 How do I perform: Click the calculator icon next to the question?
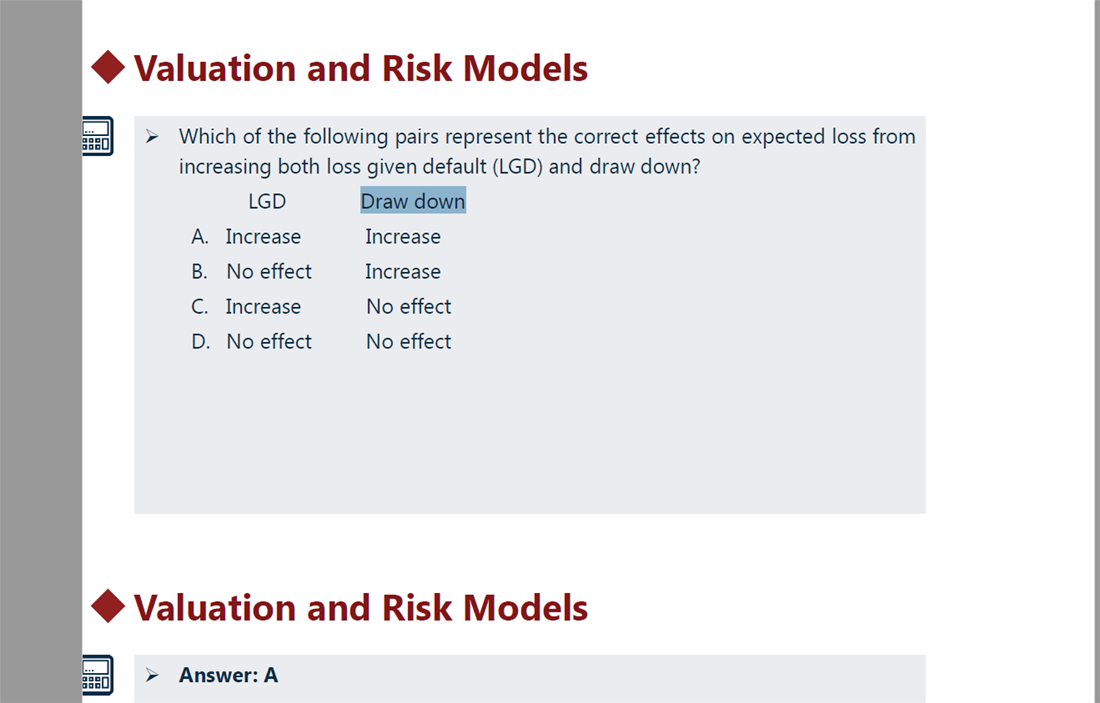click(x=97, y=136)
